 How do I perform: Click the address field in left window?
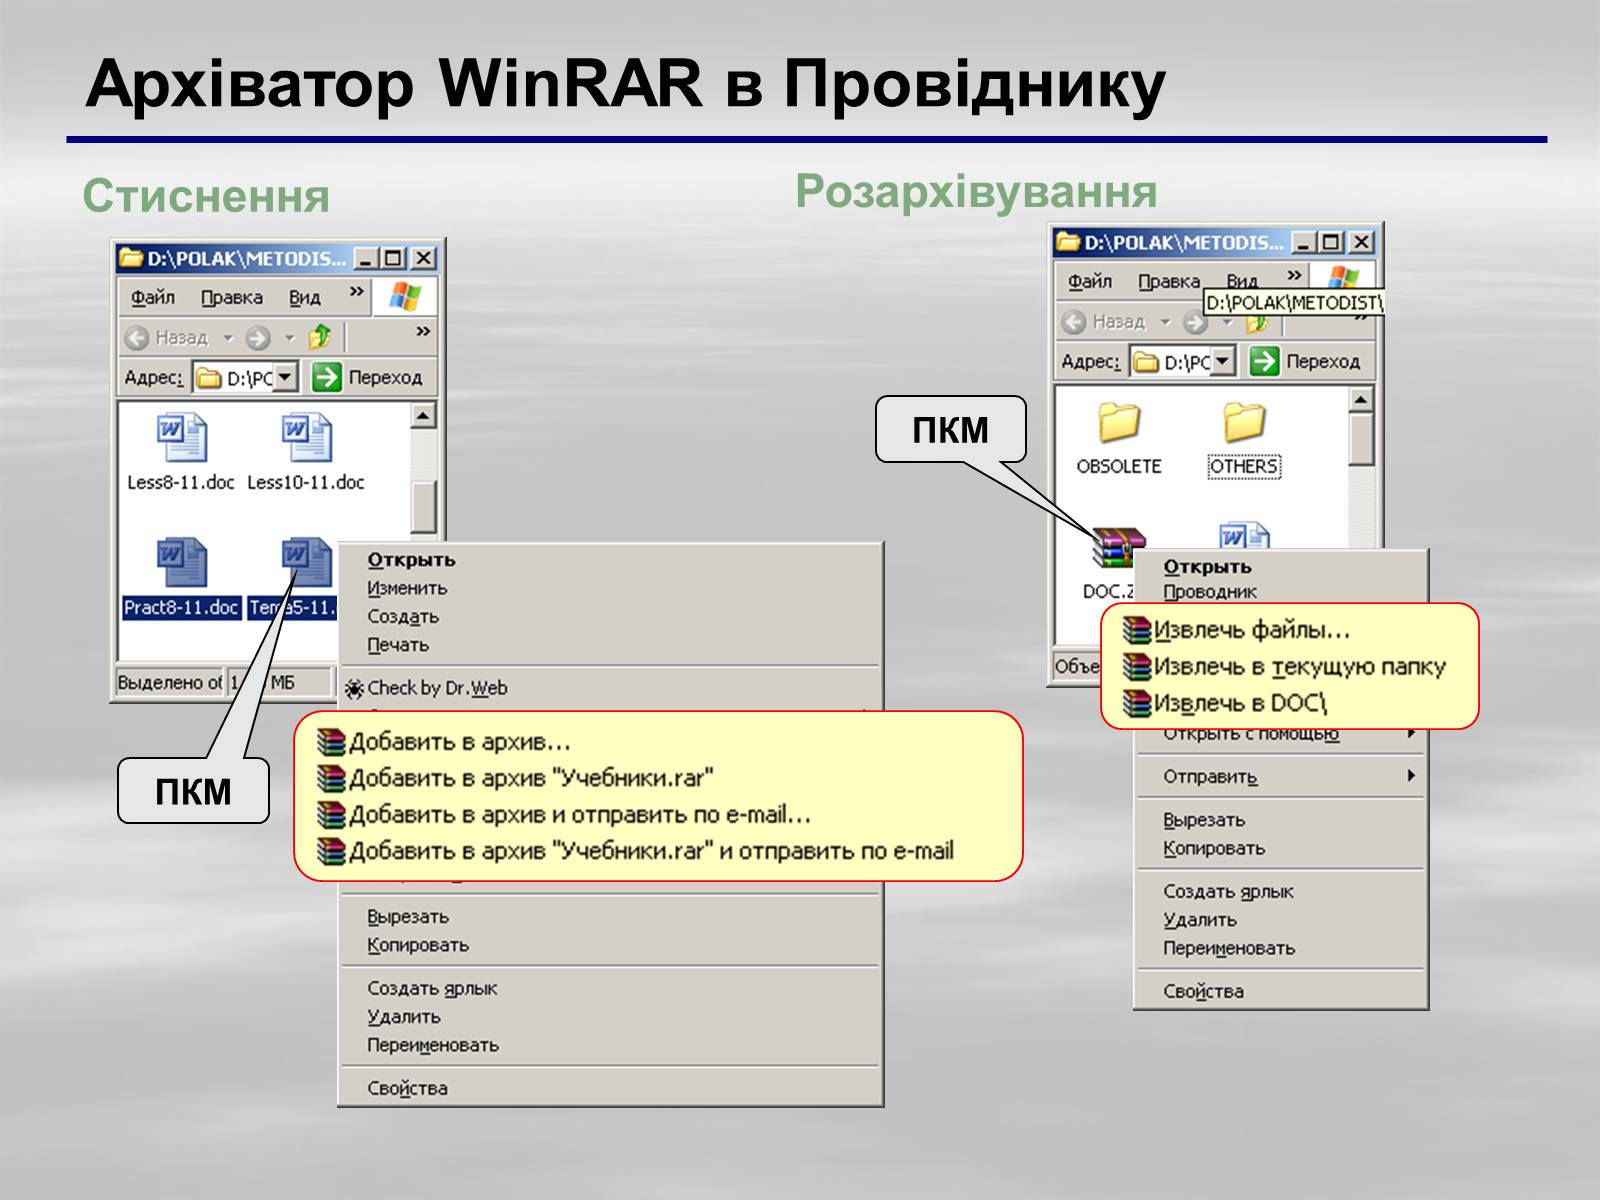tap(245, 377)
